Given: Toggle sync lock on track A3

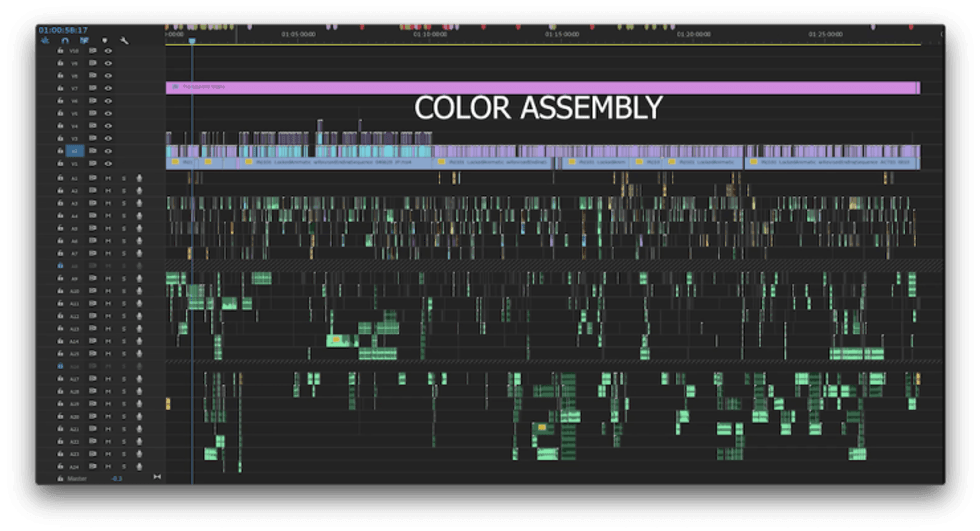Looking at the screenshot, I should click(92, 203).
